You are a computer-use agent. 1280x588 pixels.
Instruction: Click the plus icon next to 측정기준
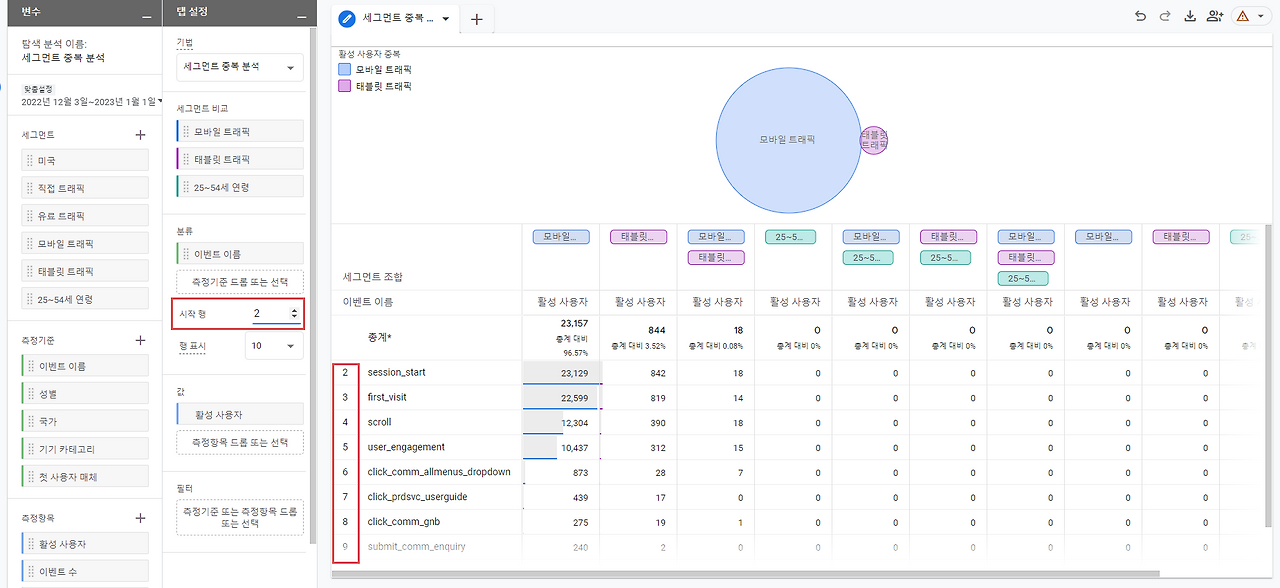click(x=140, y=340)
